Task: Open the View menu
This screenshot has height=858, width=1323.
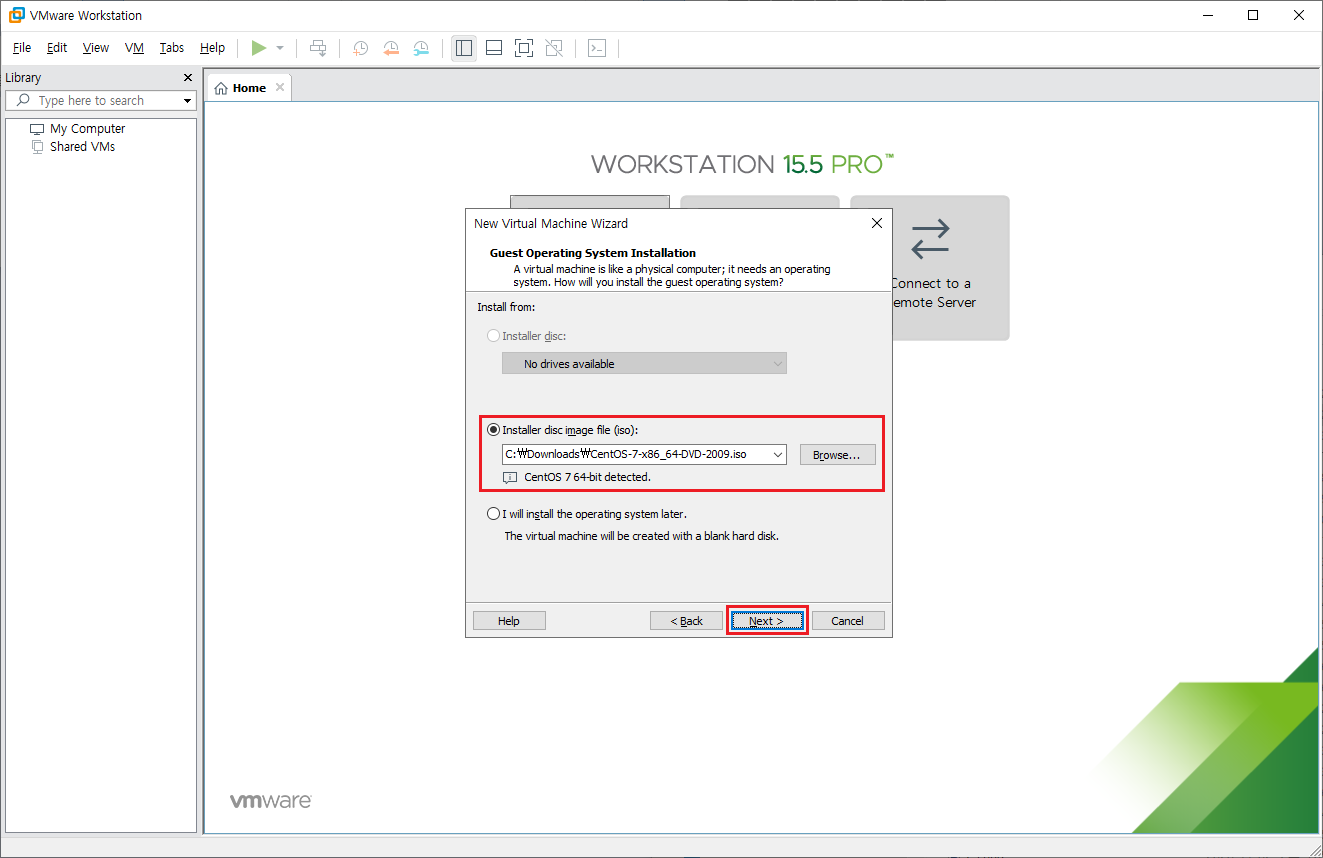Action: click(x=96, y=48)
